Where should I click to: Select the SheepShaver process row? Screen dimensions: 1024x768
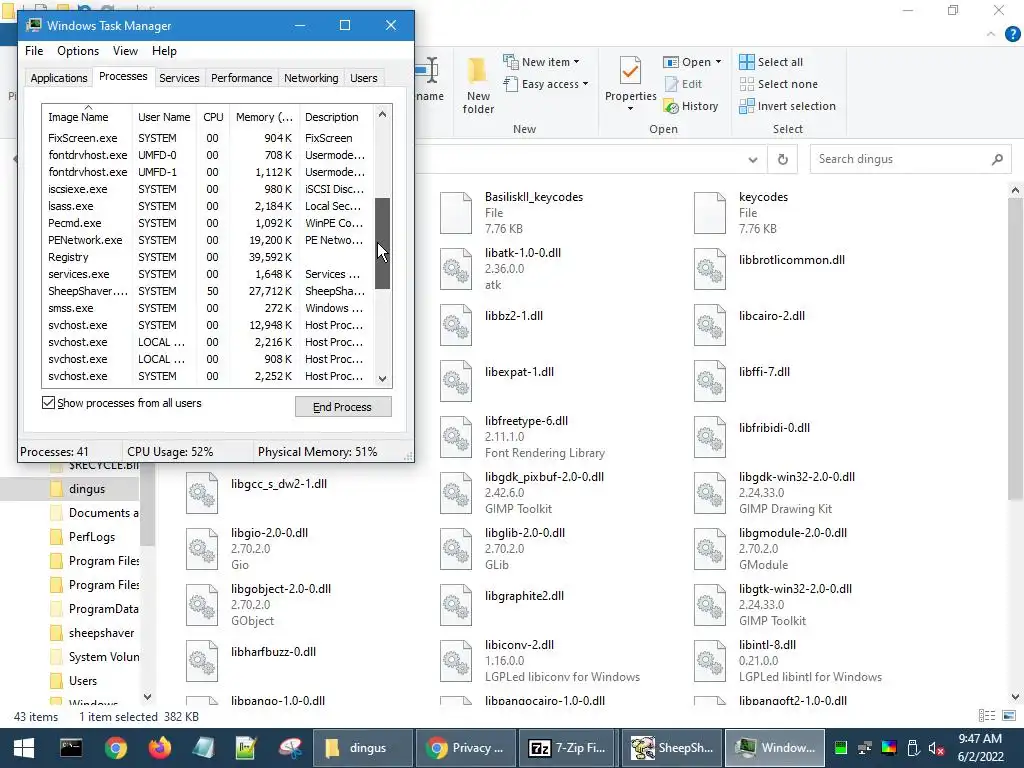pyautogui.click(x=208, y=291)
